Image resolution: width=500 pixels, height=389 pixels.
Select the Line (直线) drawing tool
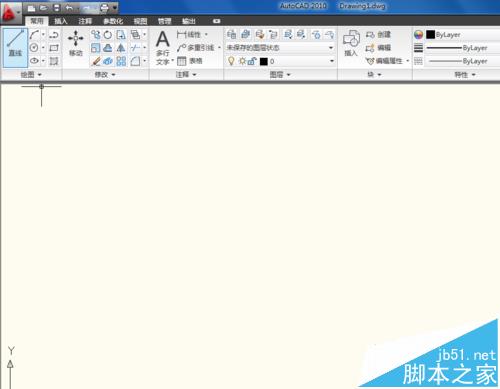pyautogui.click(x=15, y=47)
